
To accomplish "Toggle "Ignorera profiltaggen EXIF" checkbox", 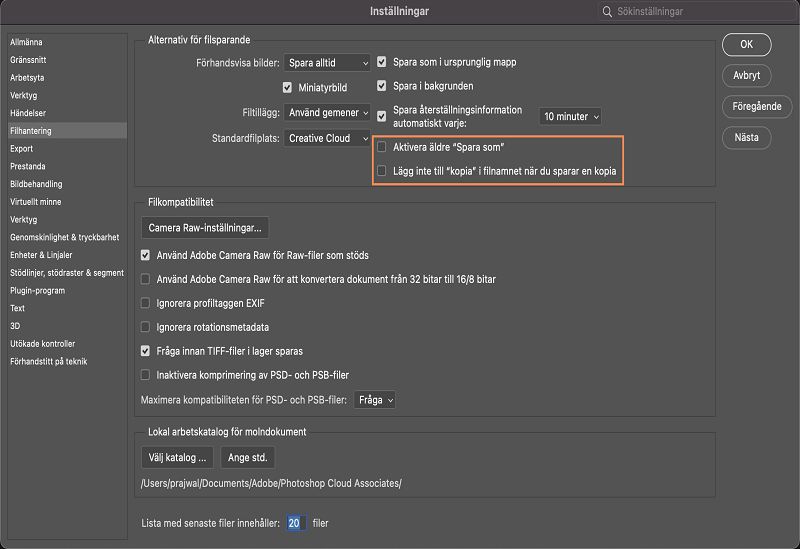I will pyautogui.click(x=146, y=303).
